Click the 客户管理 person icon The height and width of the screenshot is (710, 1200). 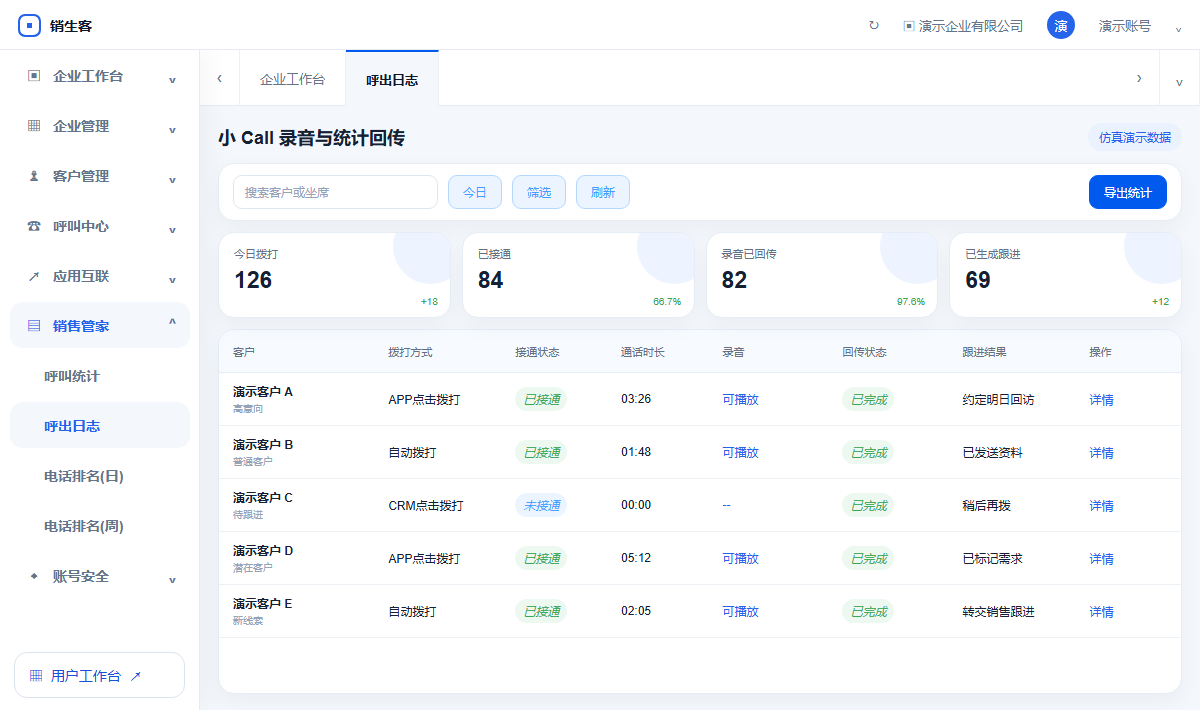click(x=34, y=176)
